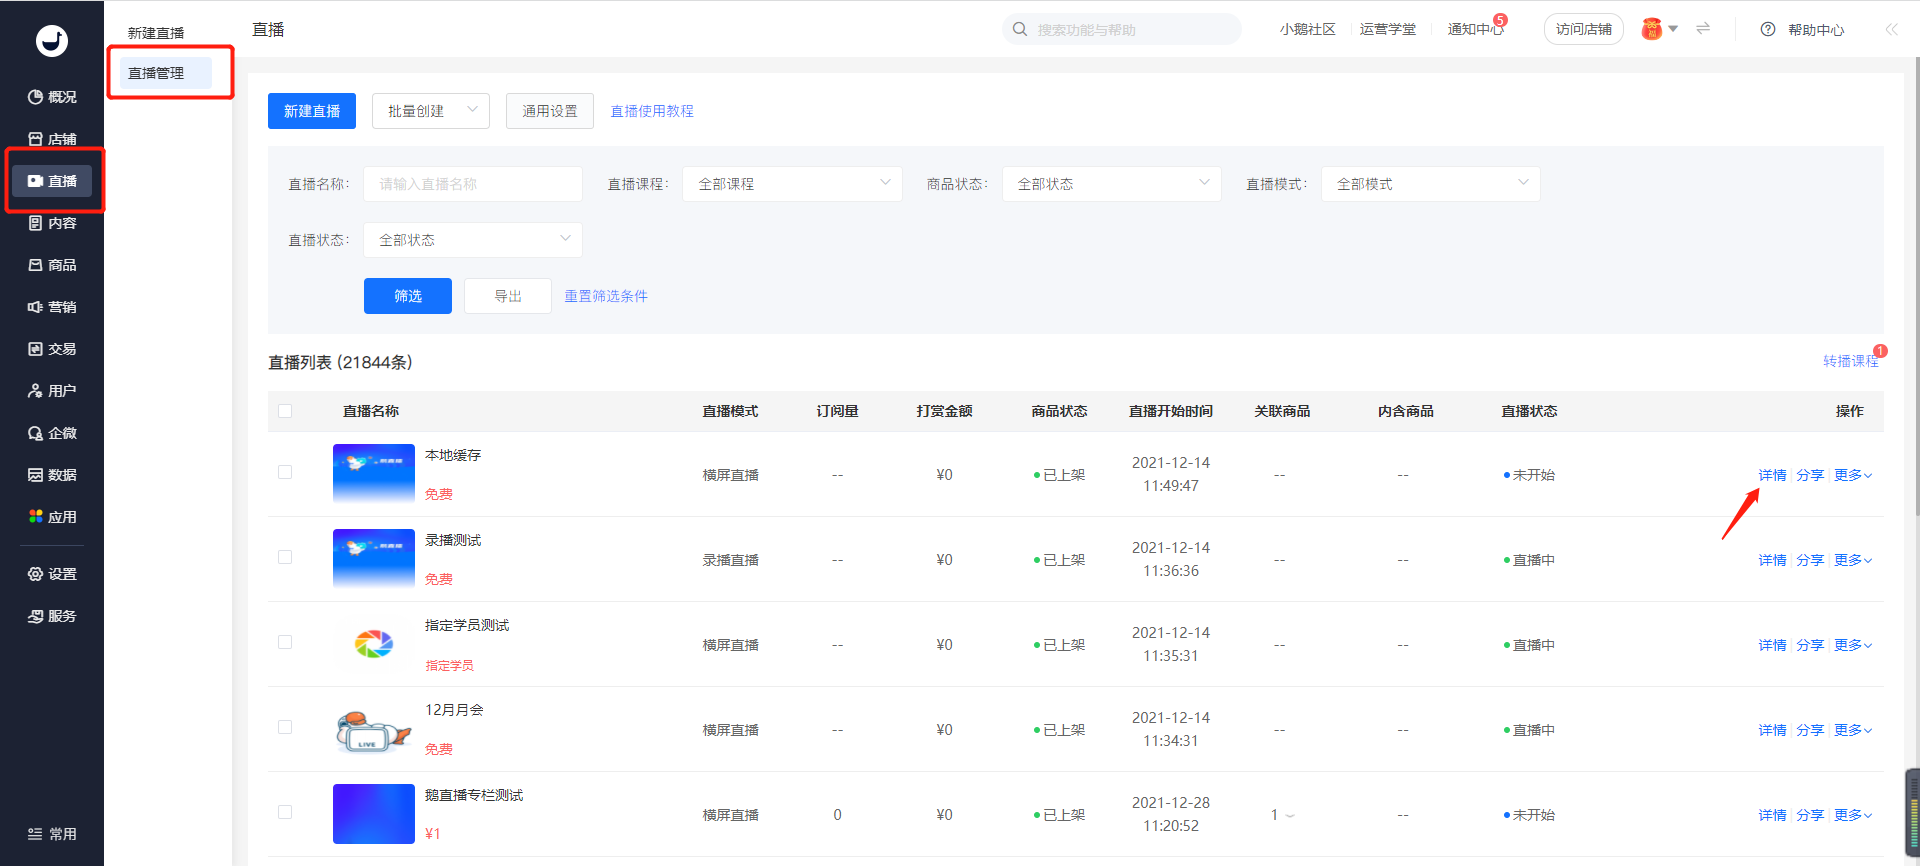Check the box for 录播测试 row

tap(285, 557)
